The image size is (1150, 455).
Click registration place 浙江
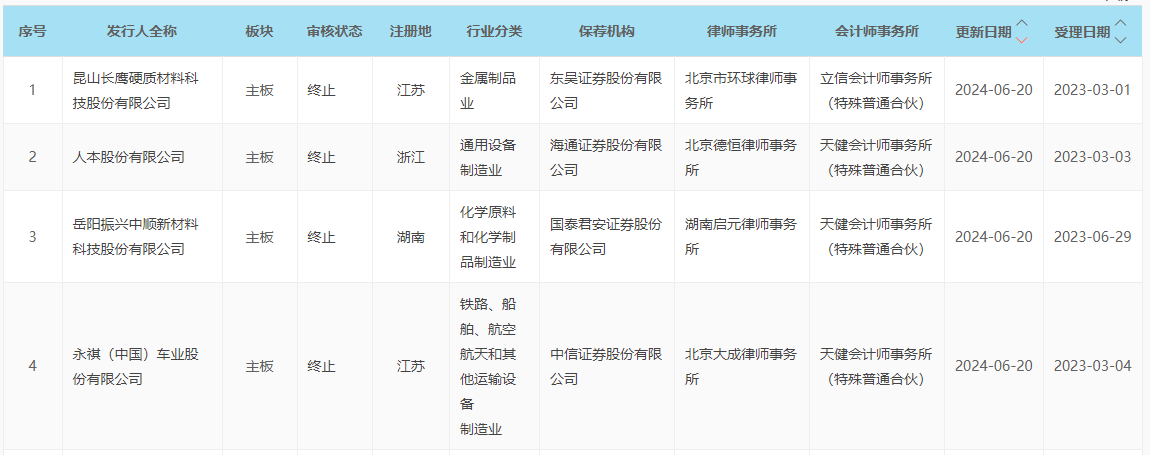point(411,157)
